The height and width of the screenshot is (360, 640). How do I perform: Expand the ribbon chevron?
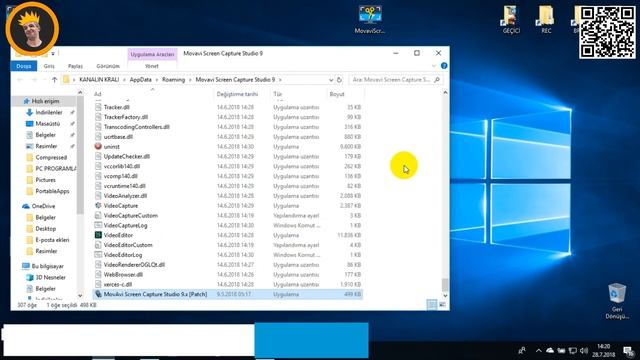click(x=433, y=66)
